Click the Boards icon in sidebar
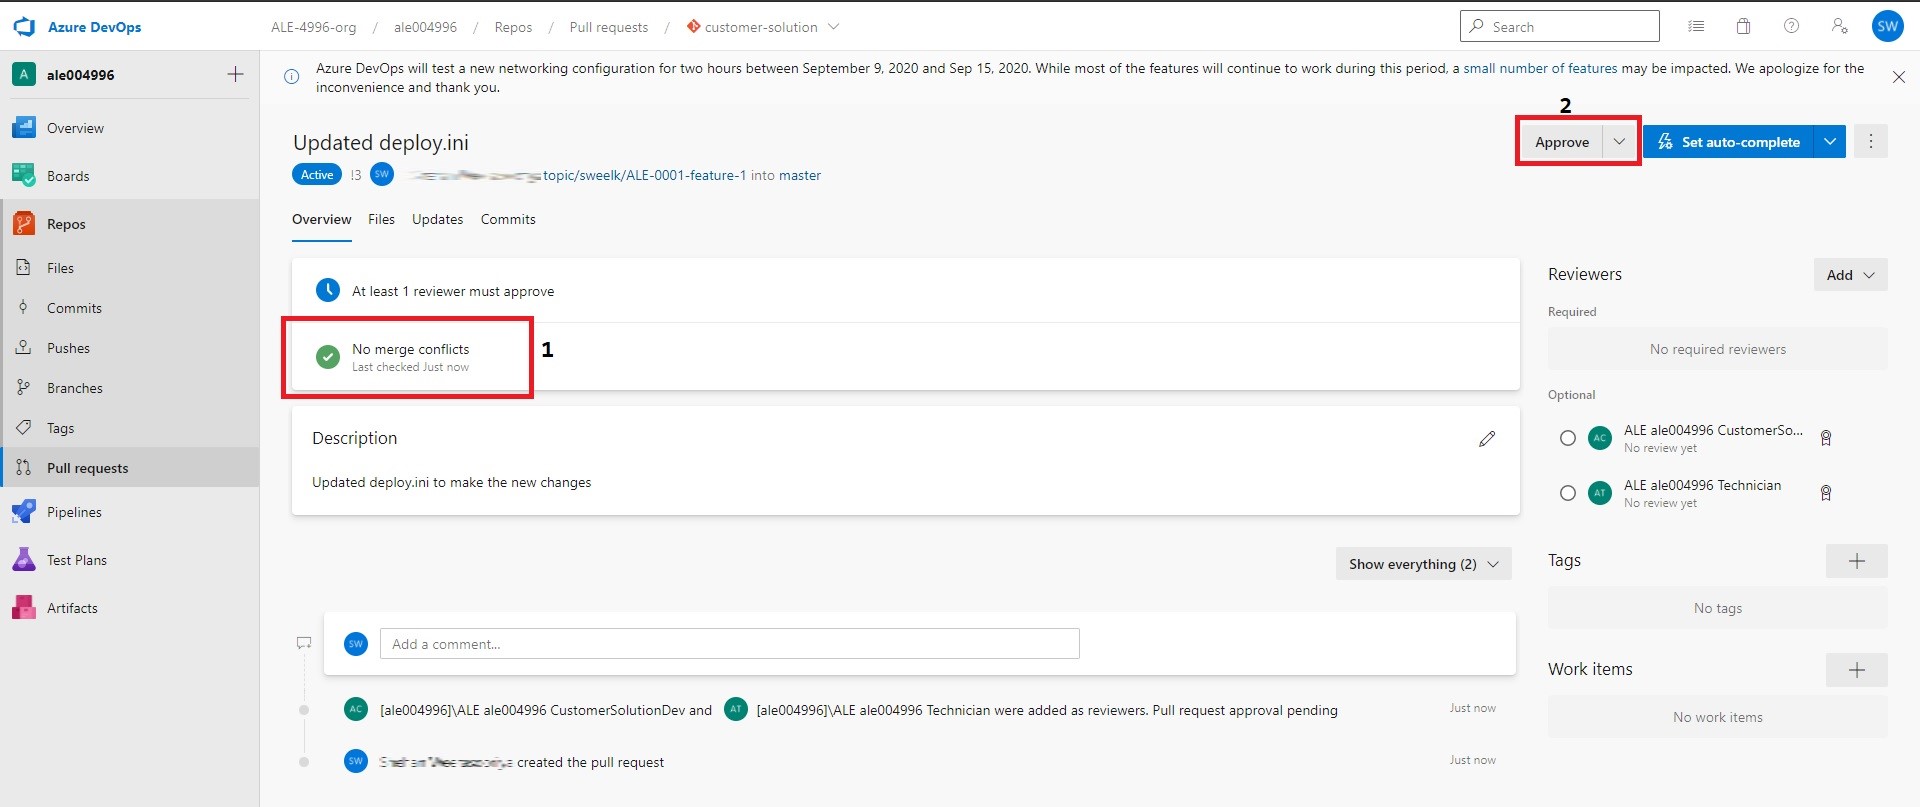This screenshot has height=807, width=1920. tap(23, 176)
